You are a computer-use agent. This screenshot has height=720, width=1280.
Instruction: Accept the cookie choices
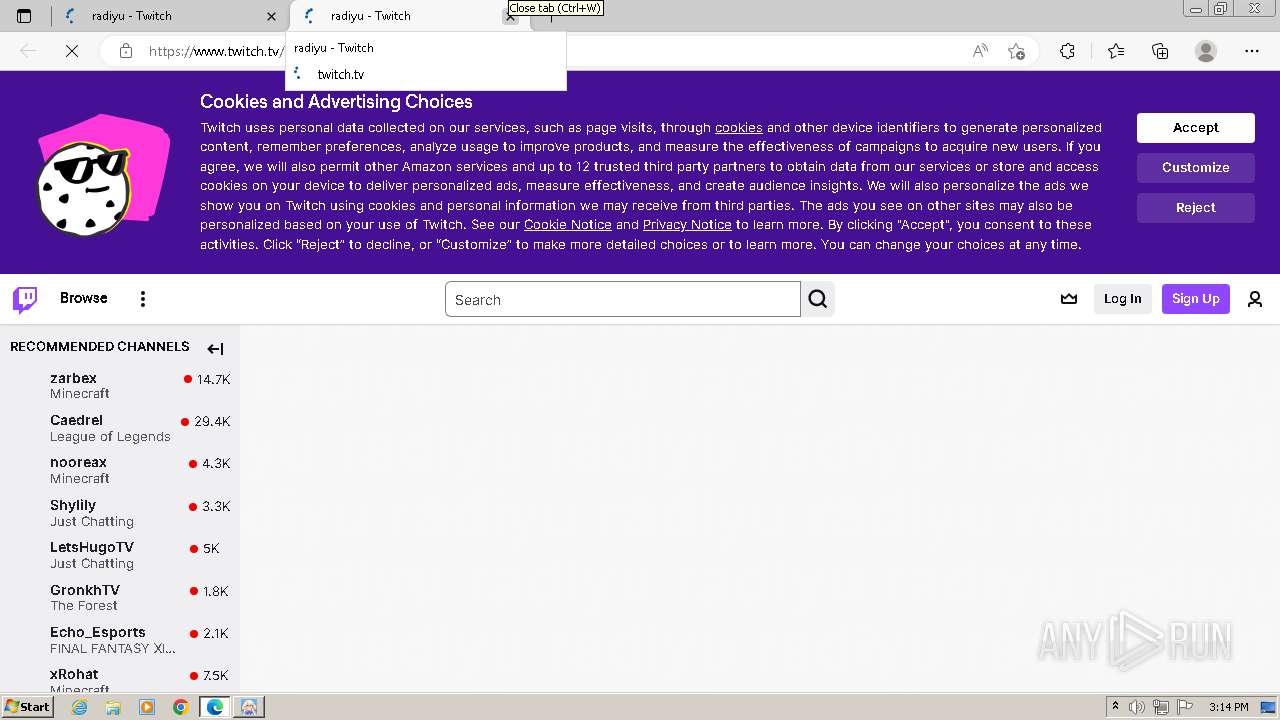coord(1196,127)
